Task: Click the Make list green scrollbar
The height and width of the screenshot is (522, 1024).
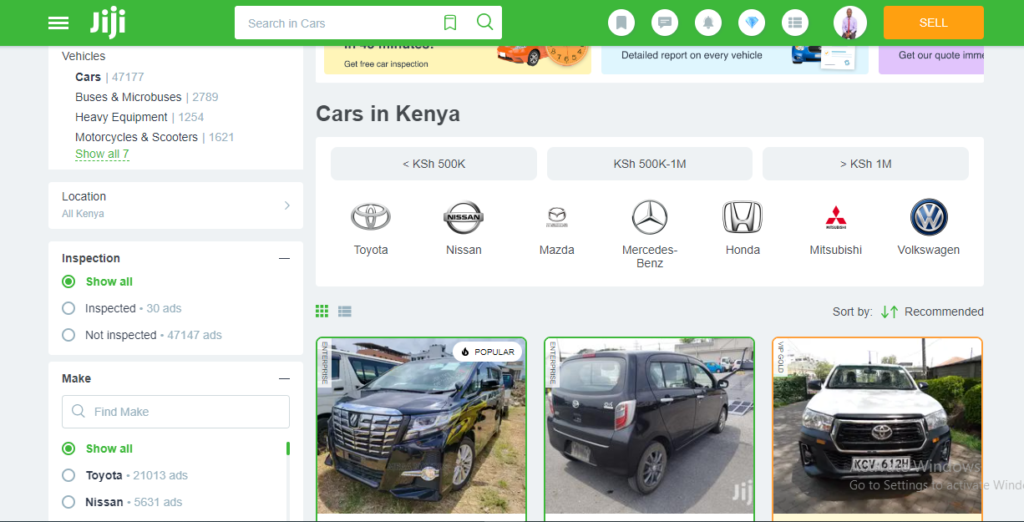Action: (x=288, y=449)
